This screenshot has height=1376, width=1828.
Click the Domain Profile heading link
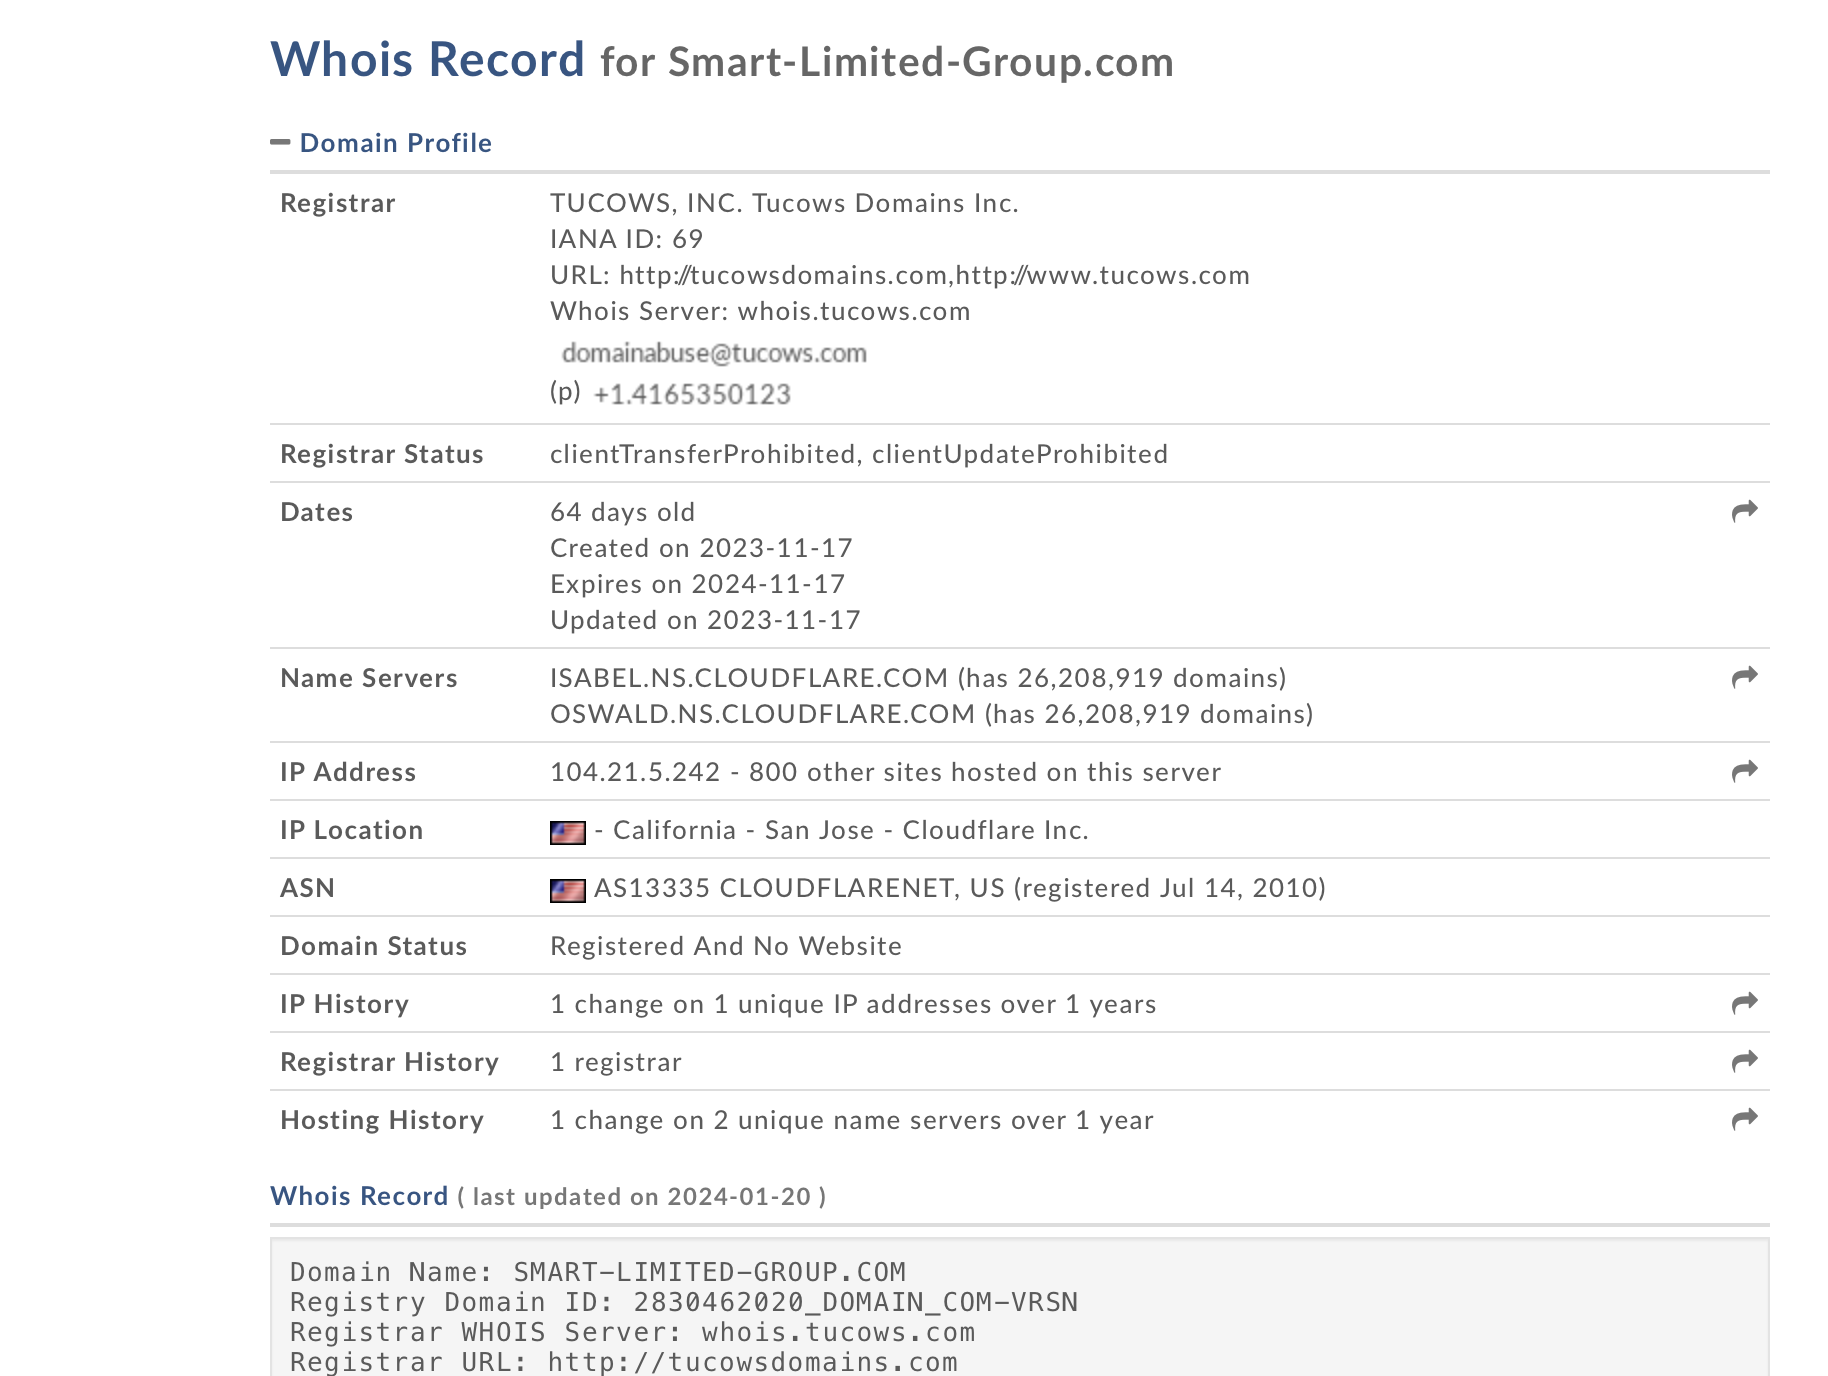click(396, 143)
